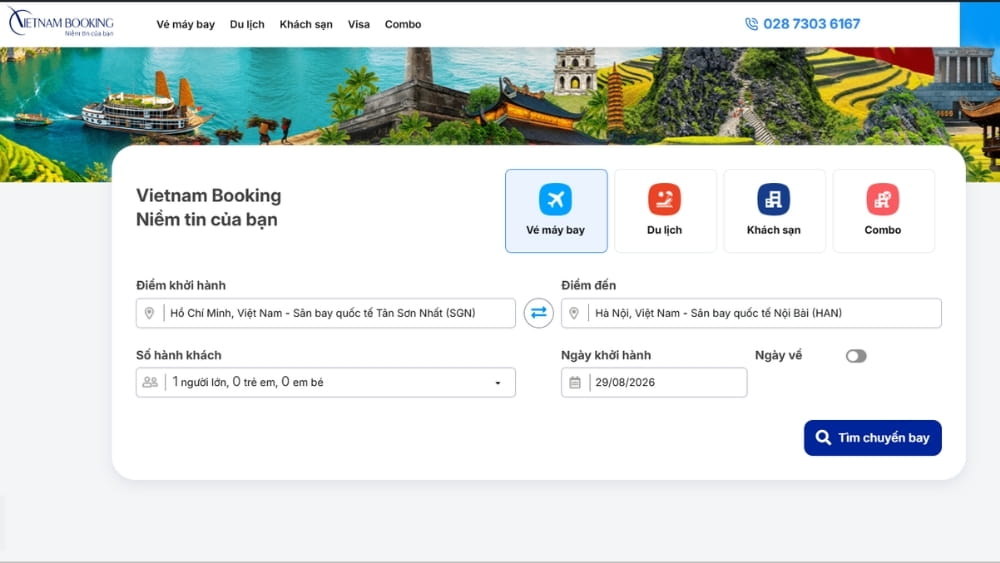Click the passengers people icon
This screenshot has width=1000, height=563.
(x=150, y=383)
